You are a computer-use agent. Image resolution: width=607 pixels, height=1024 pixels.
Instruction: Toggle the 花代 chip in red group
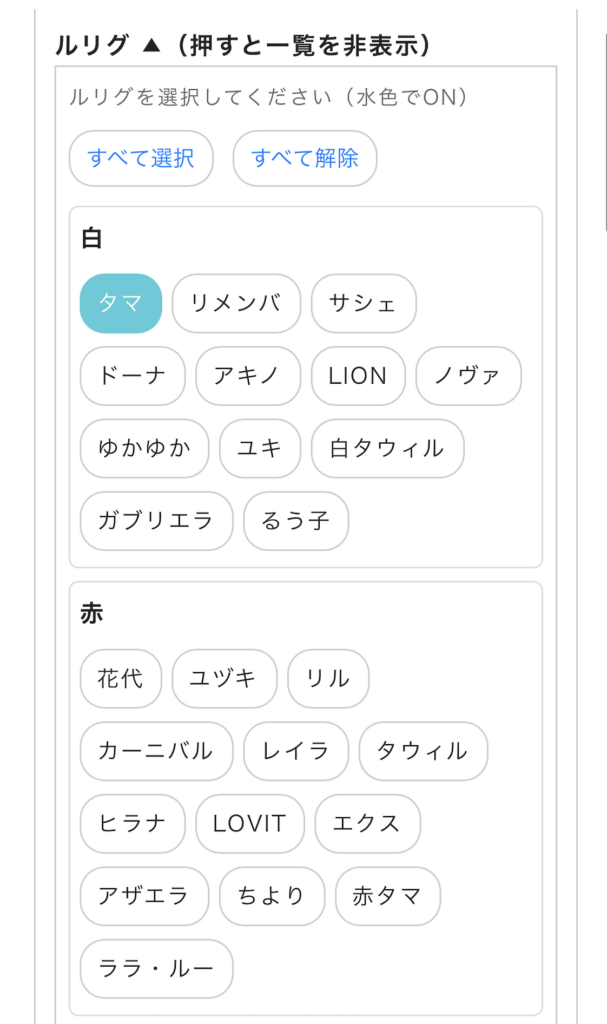(x=120, y=679)
